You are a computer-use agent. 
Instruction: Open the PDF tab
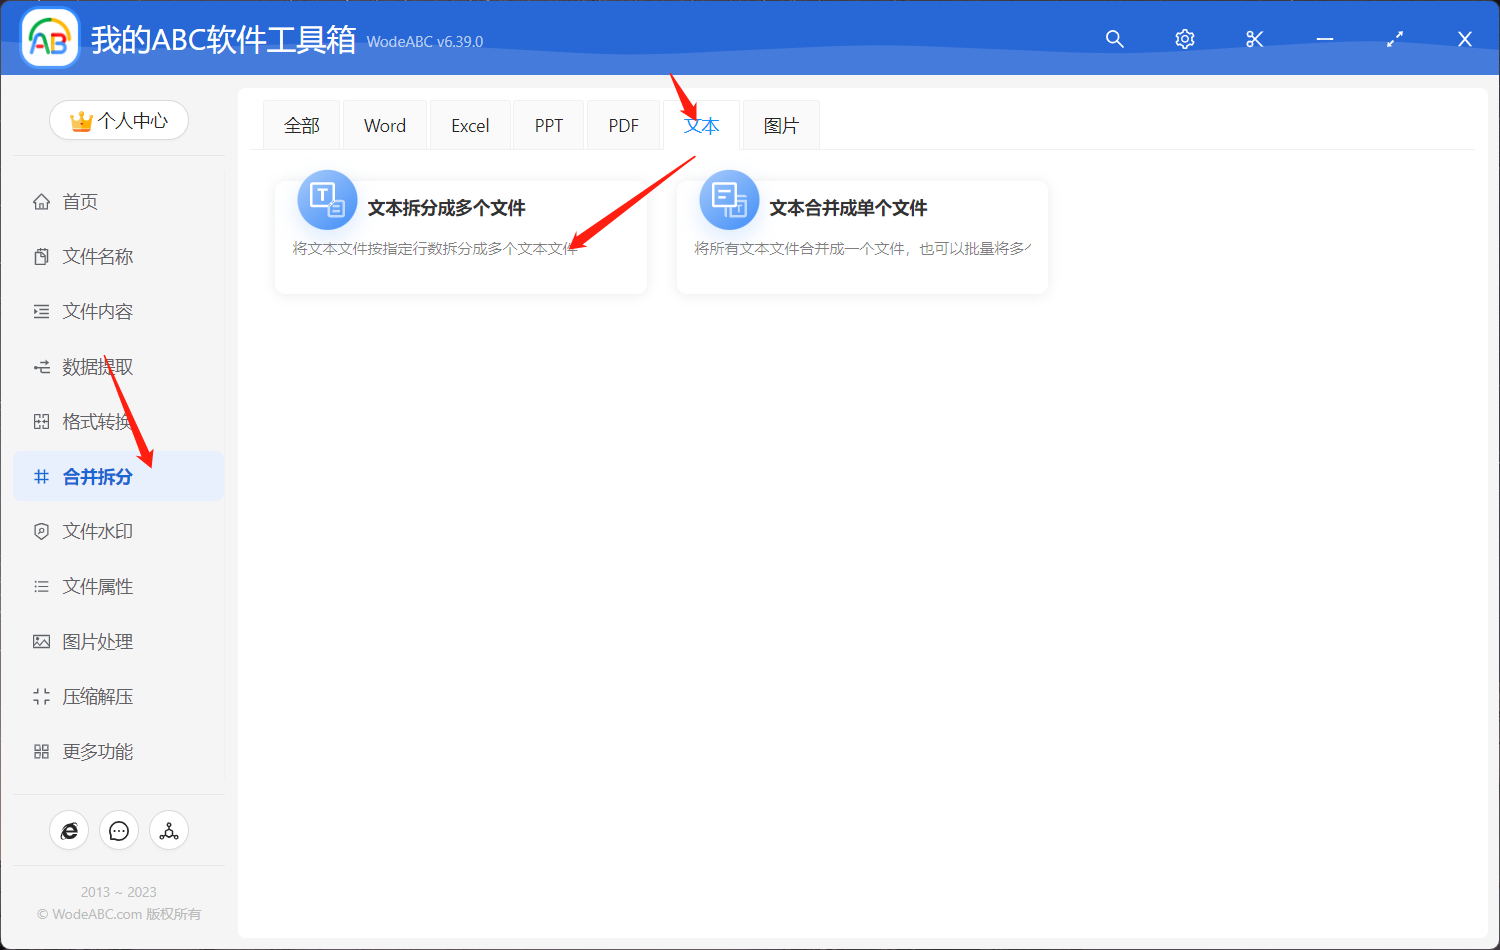pos(622,124)
